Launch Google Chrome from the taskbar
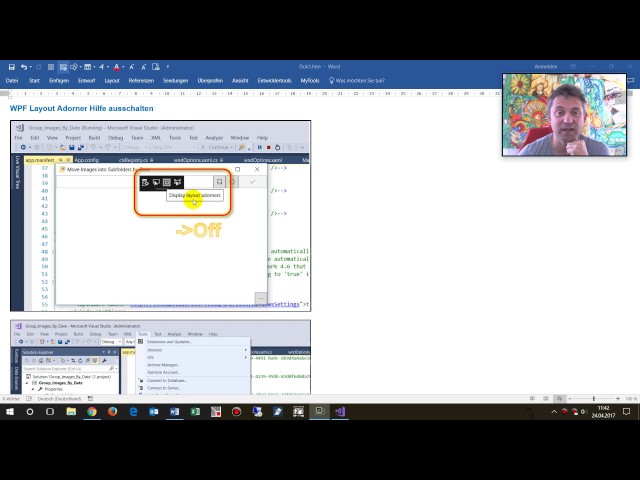640x480 pixels. click(92, 412)
